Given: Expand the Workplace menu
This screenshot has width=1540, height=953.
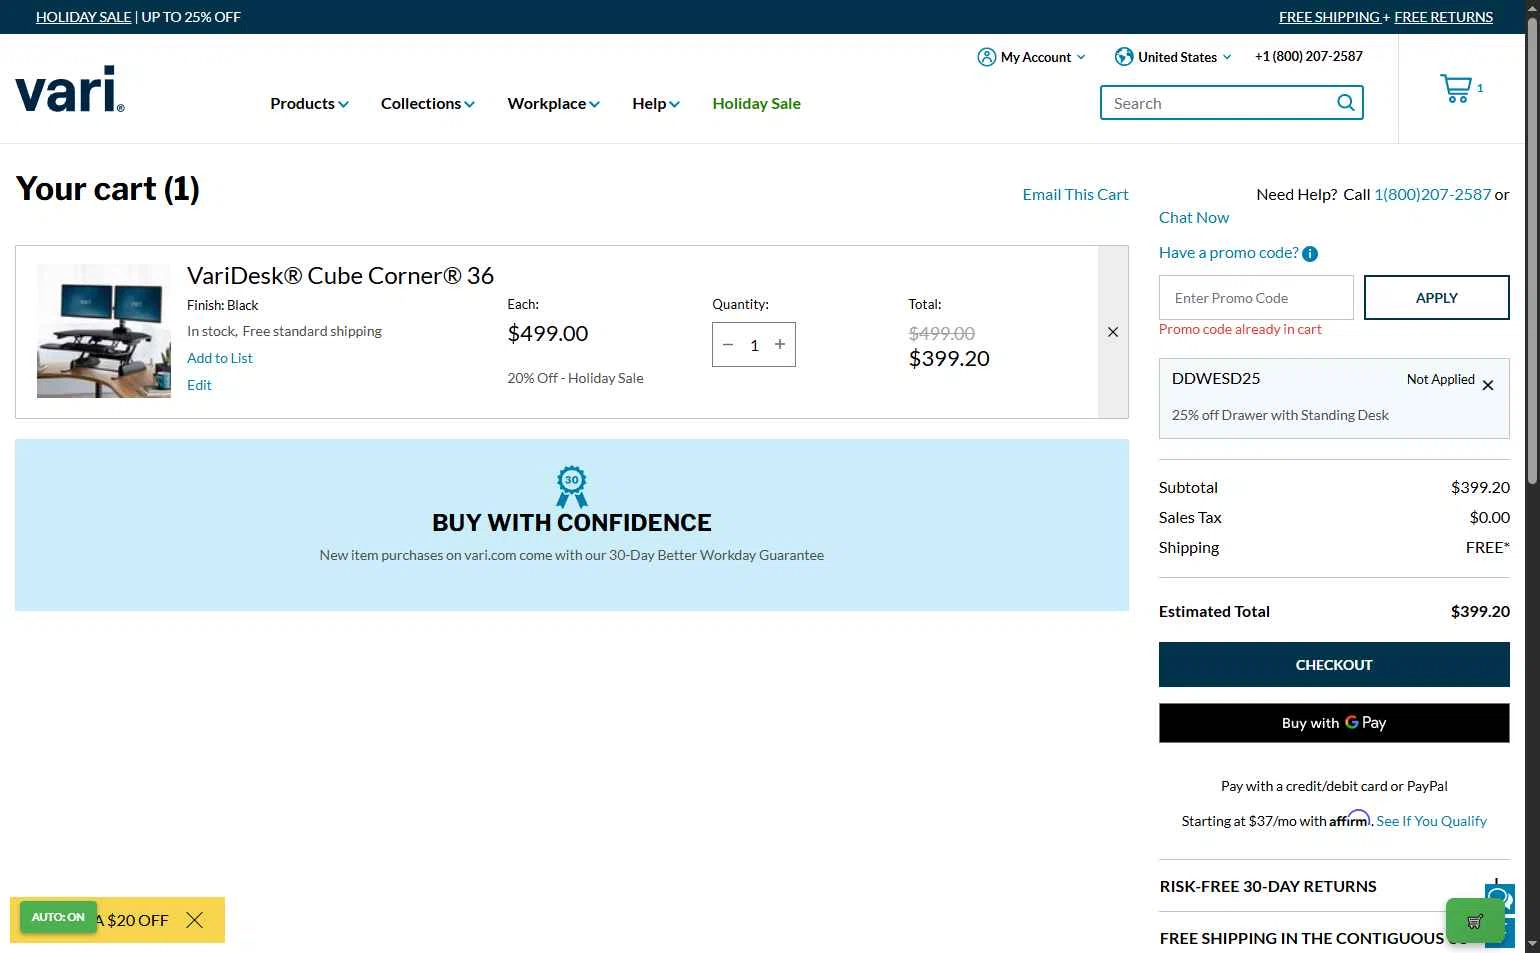Looking at the screenshot, I should [553, 103].
